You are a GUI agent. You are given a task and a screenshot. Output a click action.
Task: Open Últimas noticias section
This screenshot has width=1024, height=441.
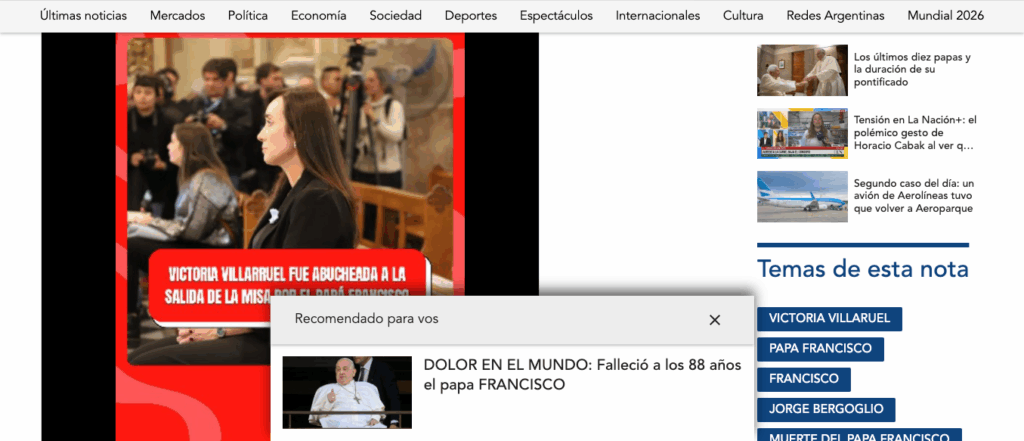pyautogui.click(x=84, y=16)
